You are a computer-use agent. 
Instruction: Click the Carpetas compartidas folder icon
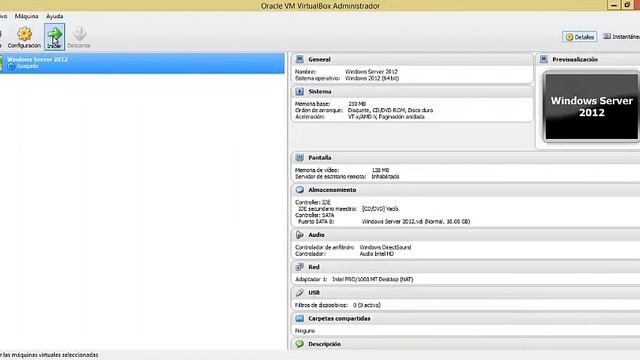300,318
